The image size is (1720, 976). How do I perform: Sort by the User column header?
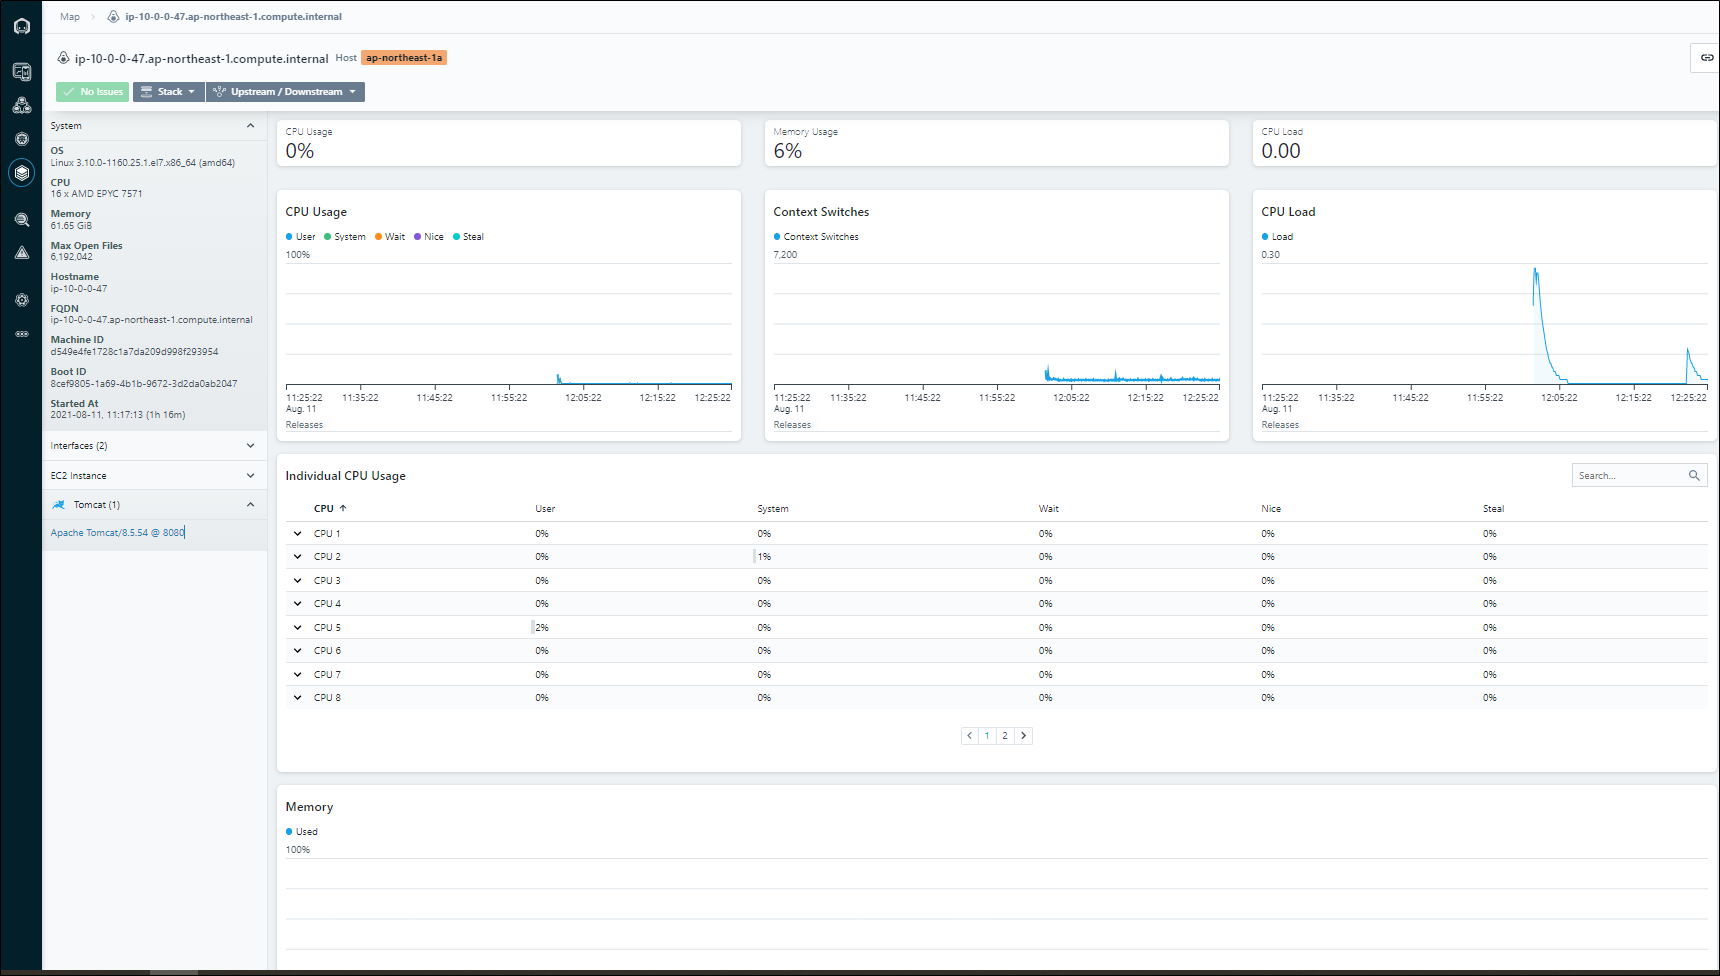(545, 509)
